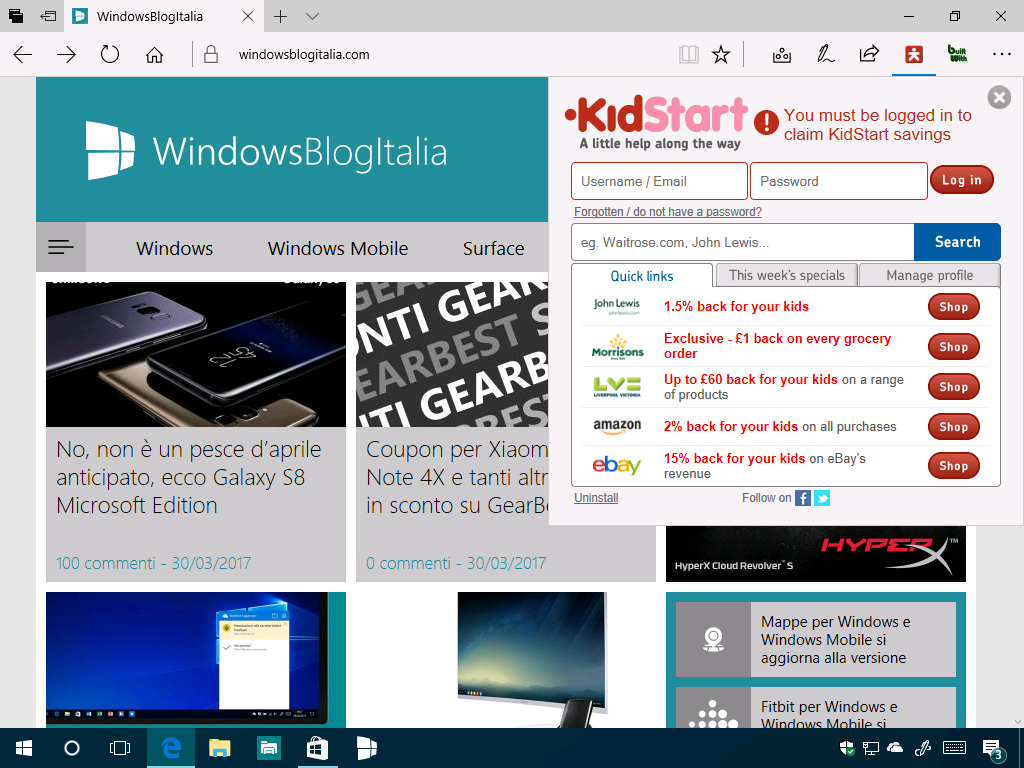Viewport: 1024px width, 768px height.
Task: Refresh the current page
Action: (110, 54)
